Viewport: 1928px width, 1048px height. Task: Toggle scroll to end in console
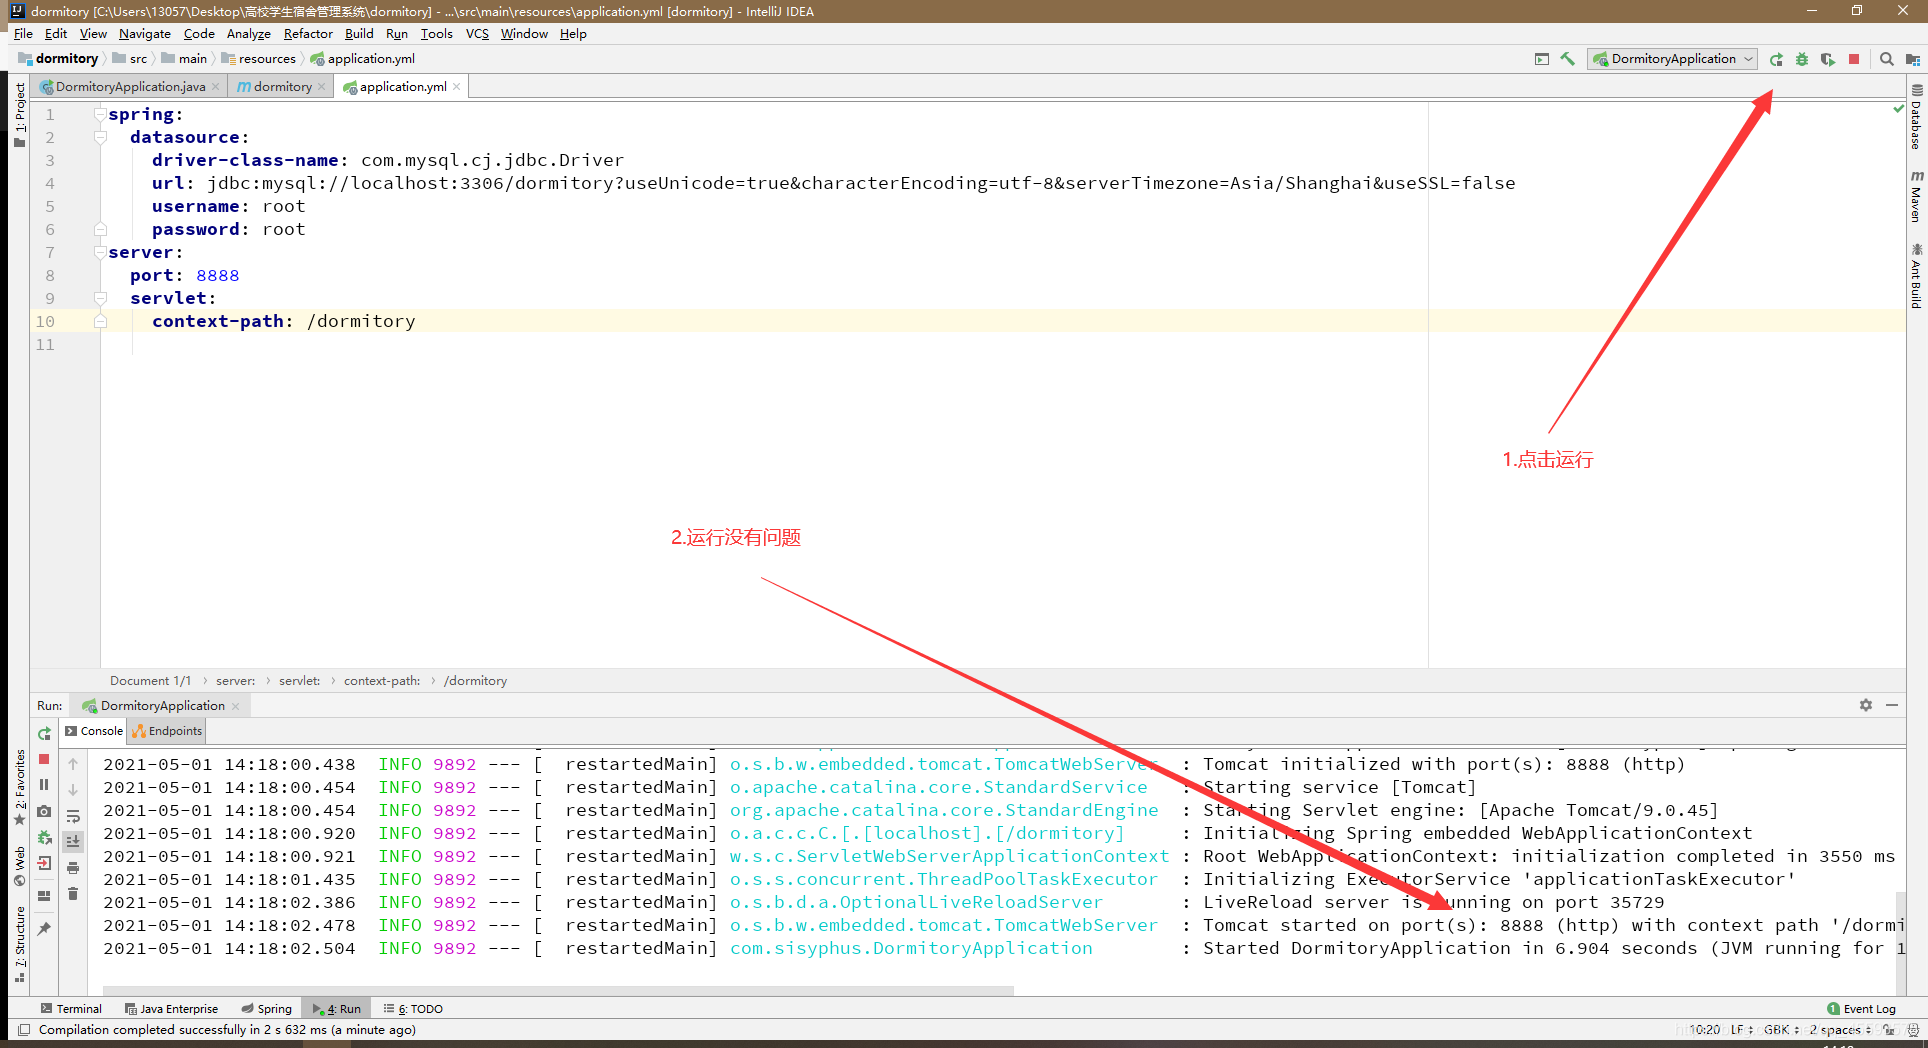(73, 842)
